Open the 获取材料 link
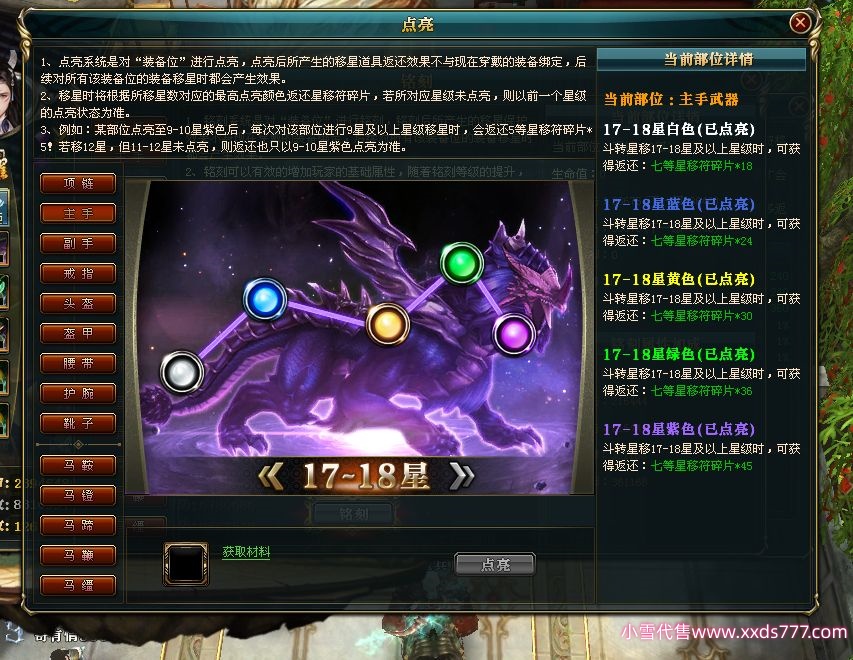This screenshot has height=660, width=853. coord(246,552)
